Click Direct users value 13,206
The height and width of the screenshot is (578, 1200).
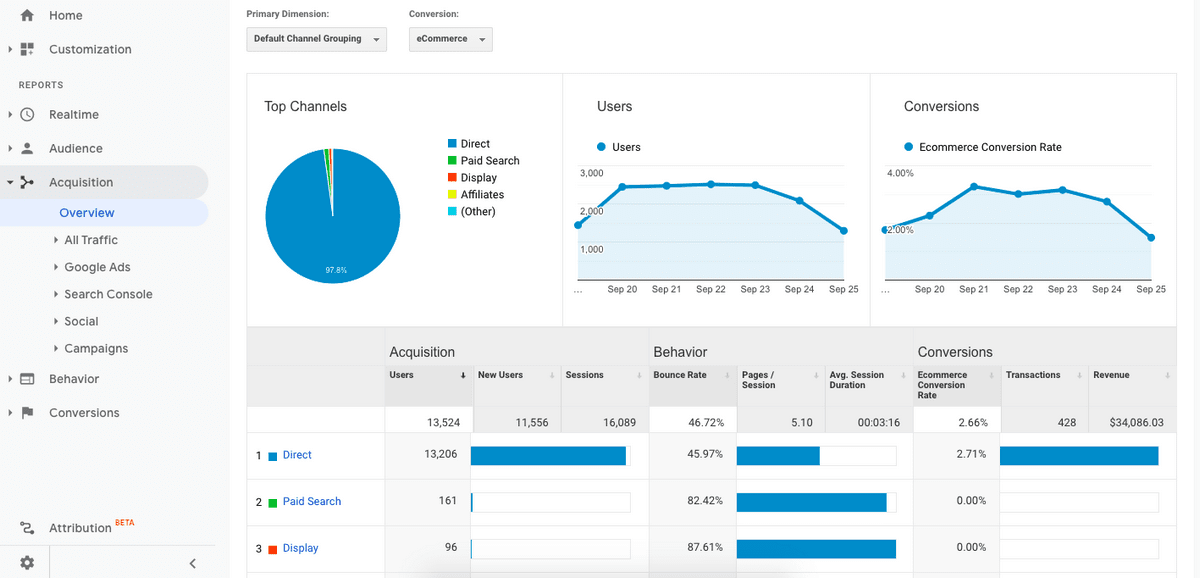(441, 454)
